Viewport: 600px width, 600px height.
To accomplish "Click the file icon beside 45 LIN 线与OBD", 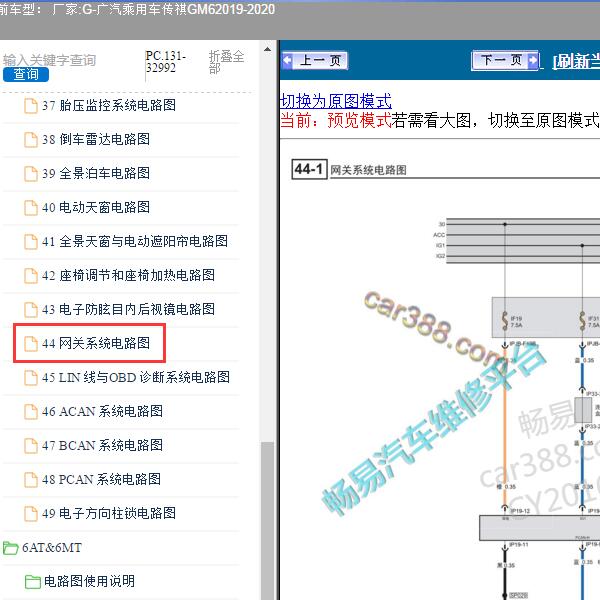I will point(31,378).
